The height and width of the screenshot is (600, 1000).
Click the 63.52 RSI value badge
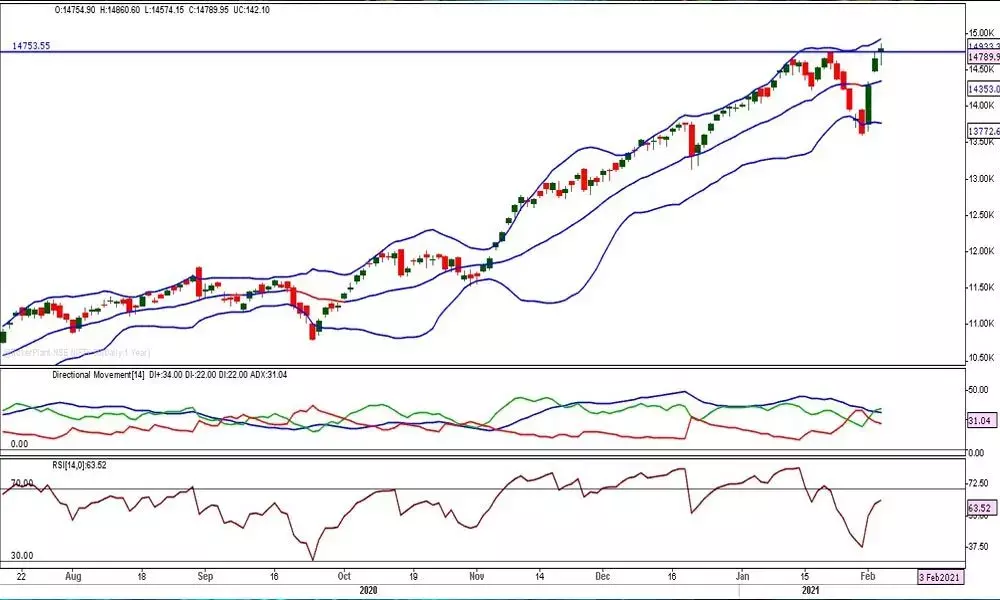(980, 508)
